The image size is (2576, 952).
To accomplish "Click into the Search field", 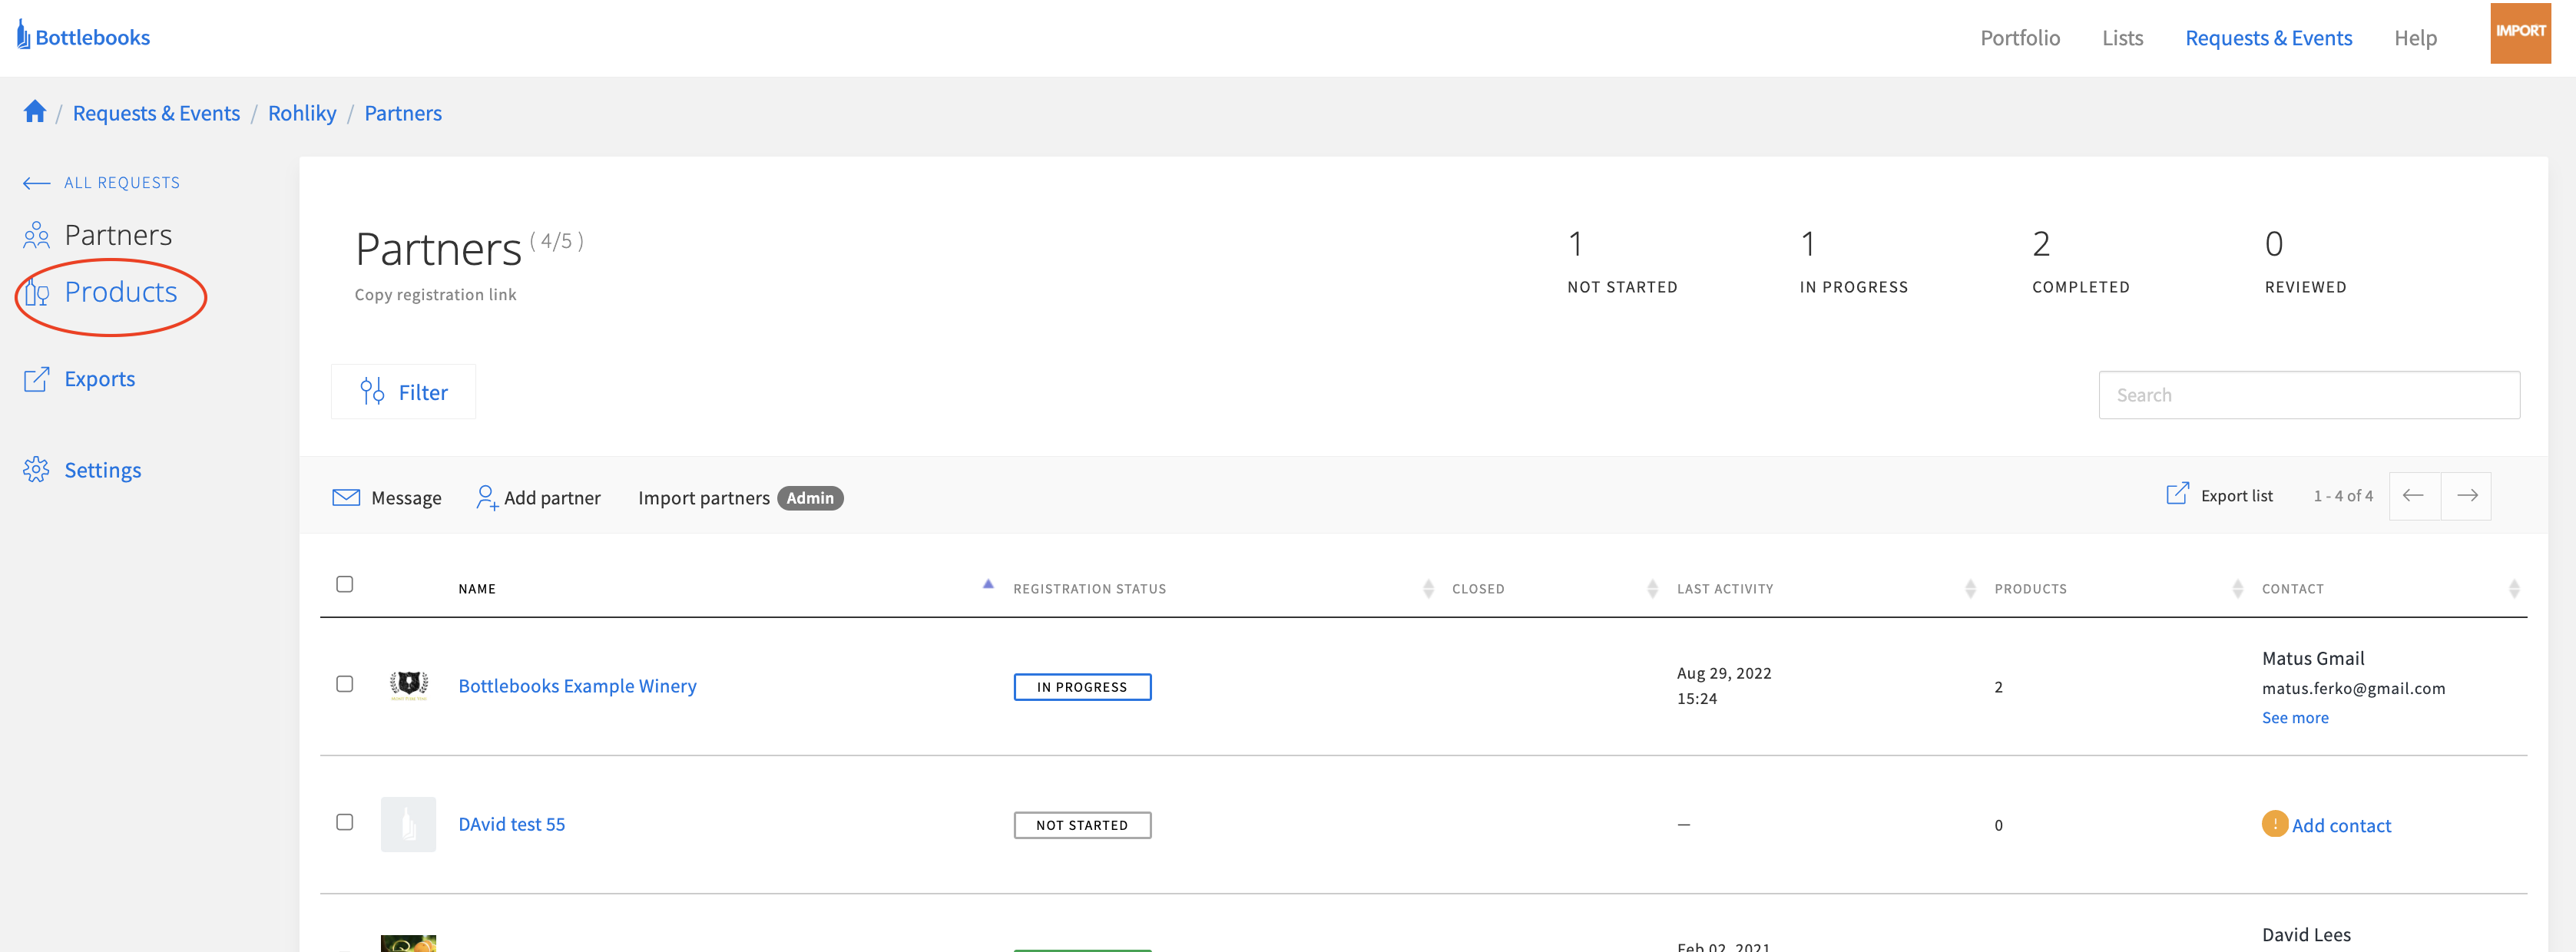I will 2308,395.
